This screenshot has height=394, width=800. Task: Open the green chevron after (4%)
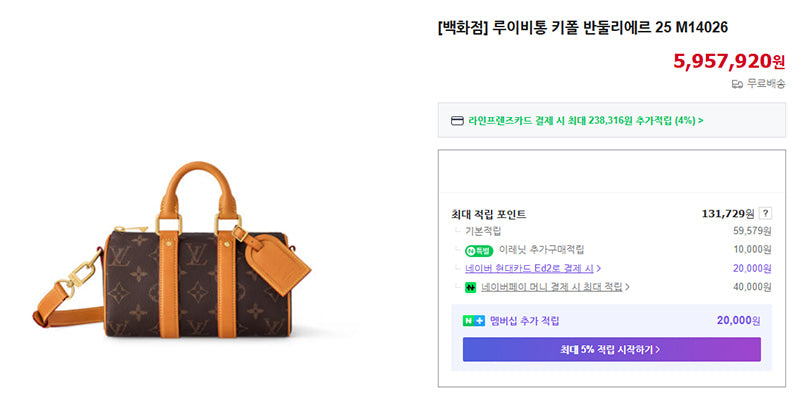[701, 121]
